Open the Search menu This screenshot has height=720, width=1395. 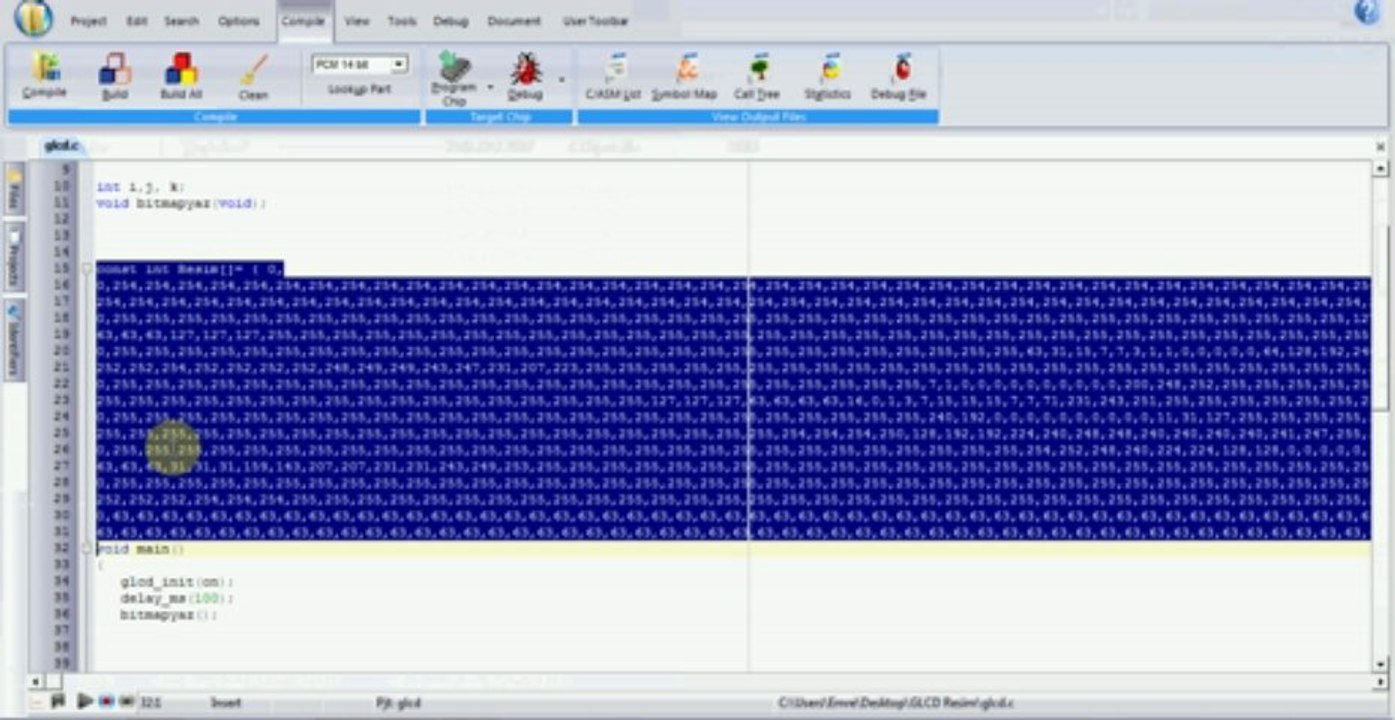pyautogui.click(x=182, y=21)
